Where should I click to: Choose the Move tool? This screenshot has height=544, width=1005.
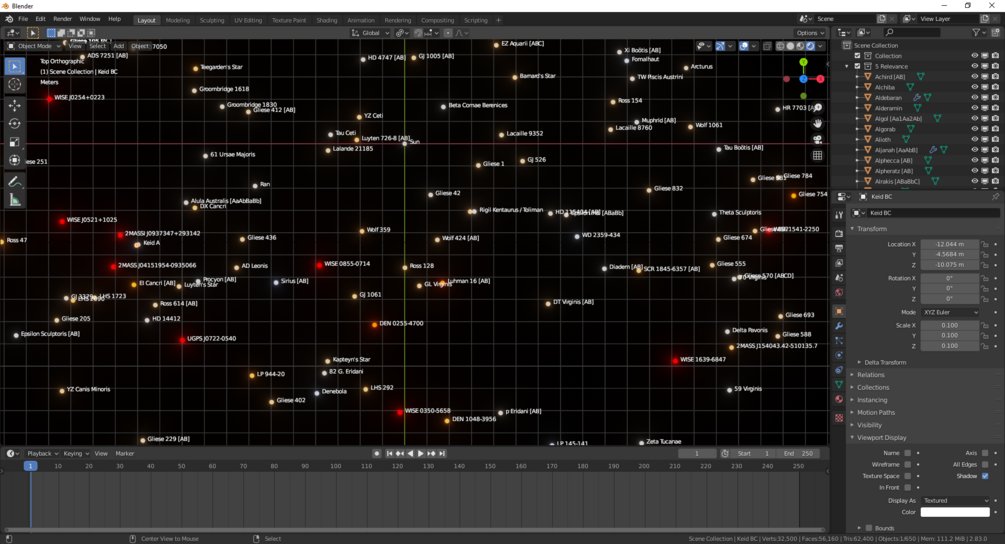click(15, 105)
